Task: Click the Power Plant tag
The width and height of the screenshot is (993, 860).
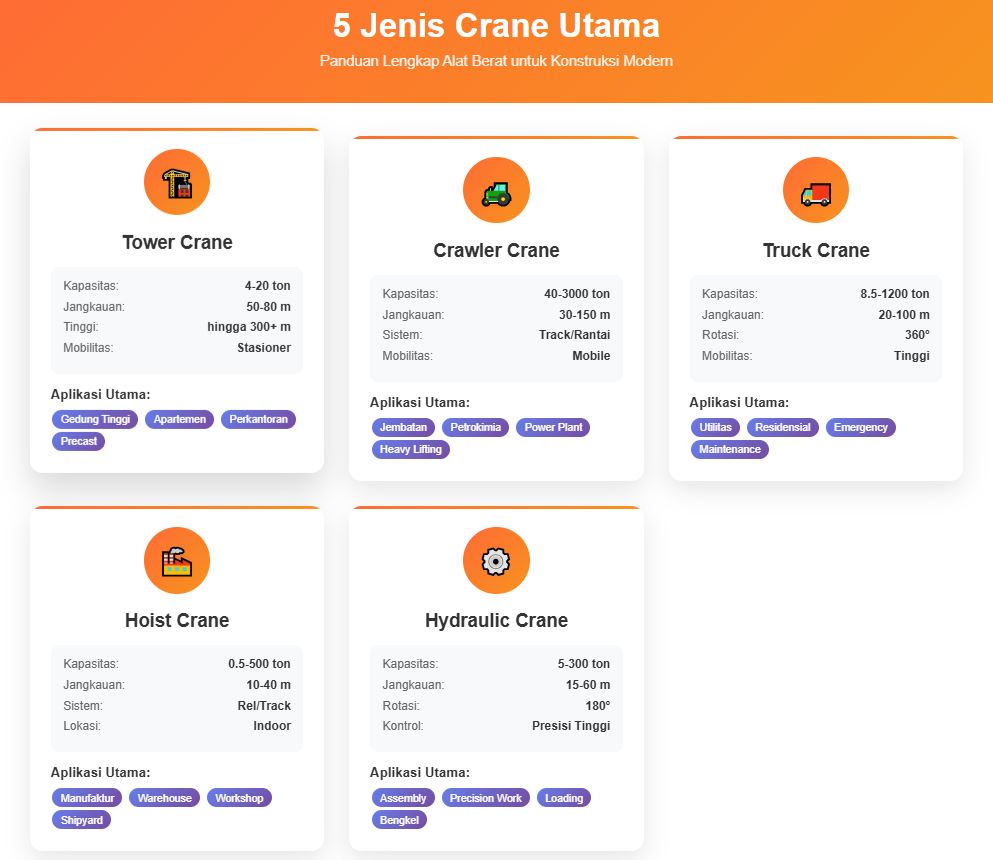Action: pyautogui.click(x=553, y=427)
